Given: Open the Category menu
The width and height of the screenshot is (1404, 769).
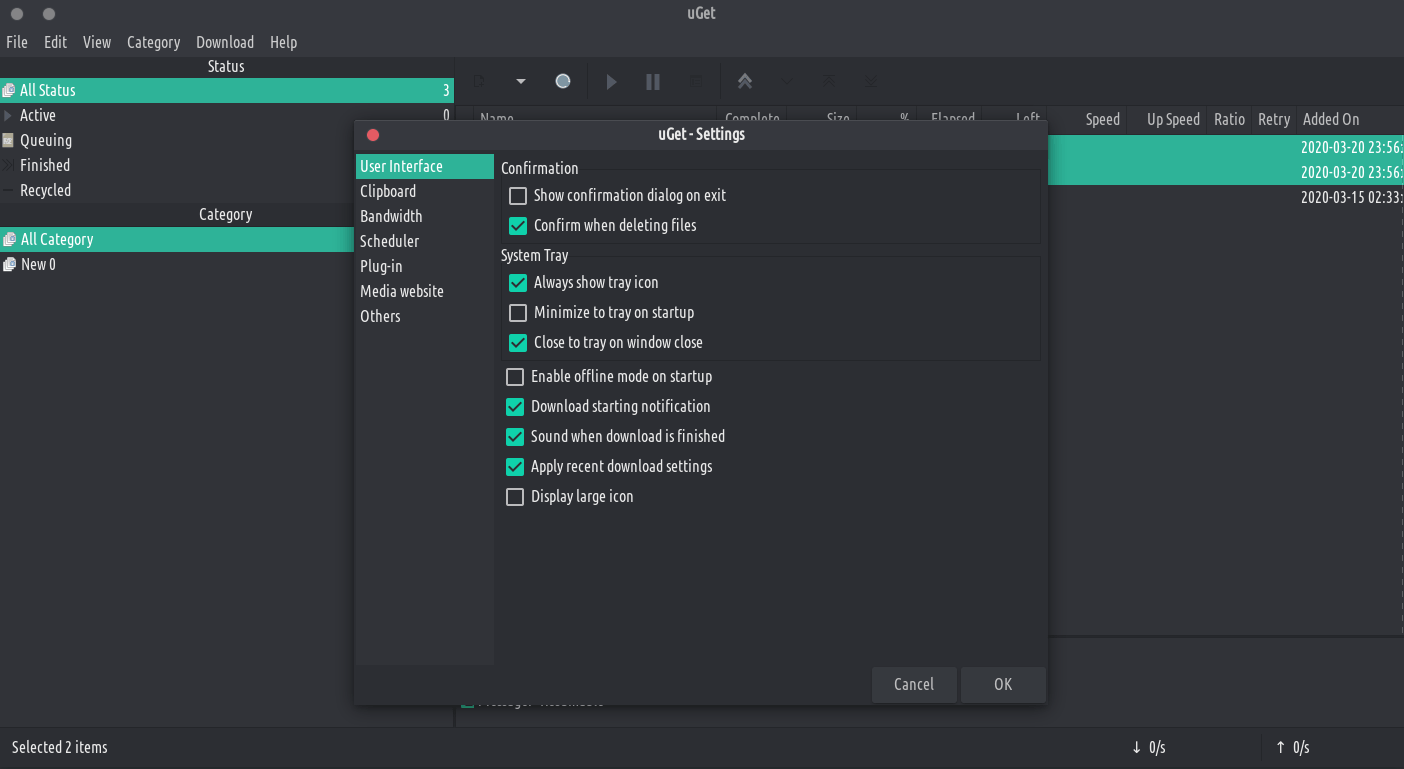Looking at the screenshot, I should point(153,42).
